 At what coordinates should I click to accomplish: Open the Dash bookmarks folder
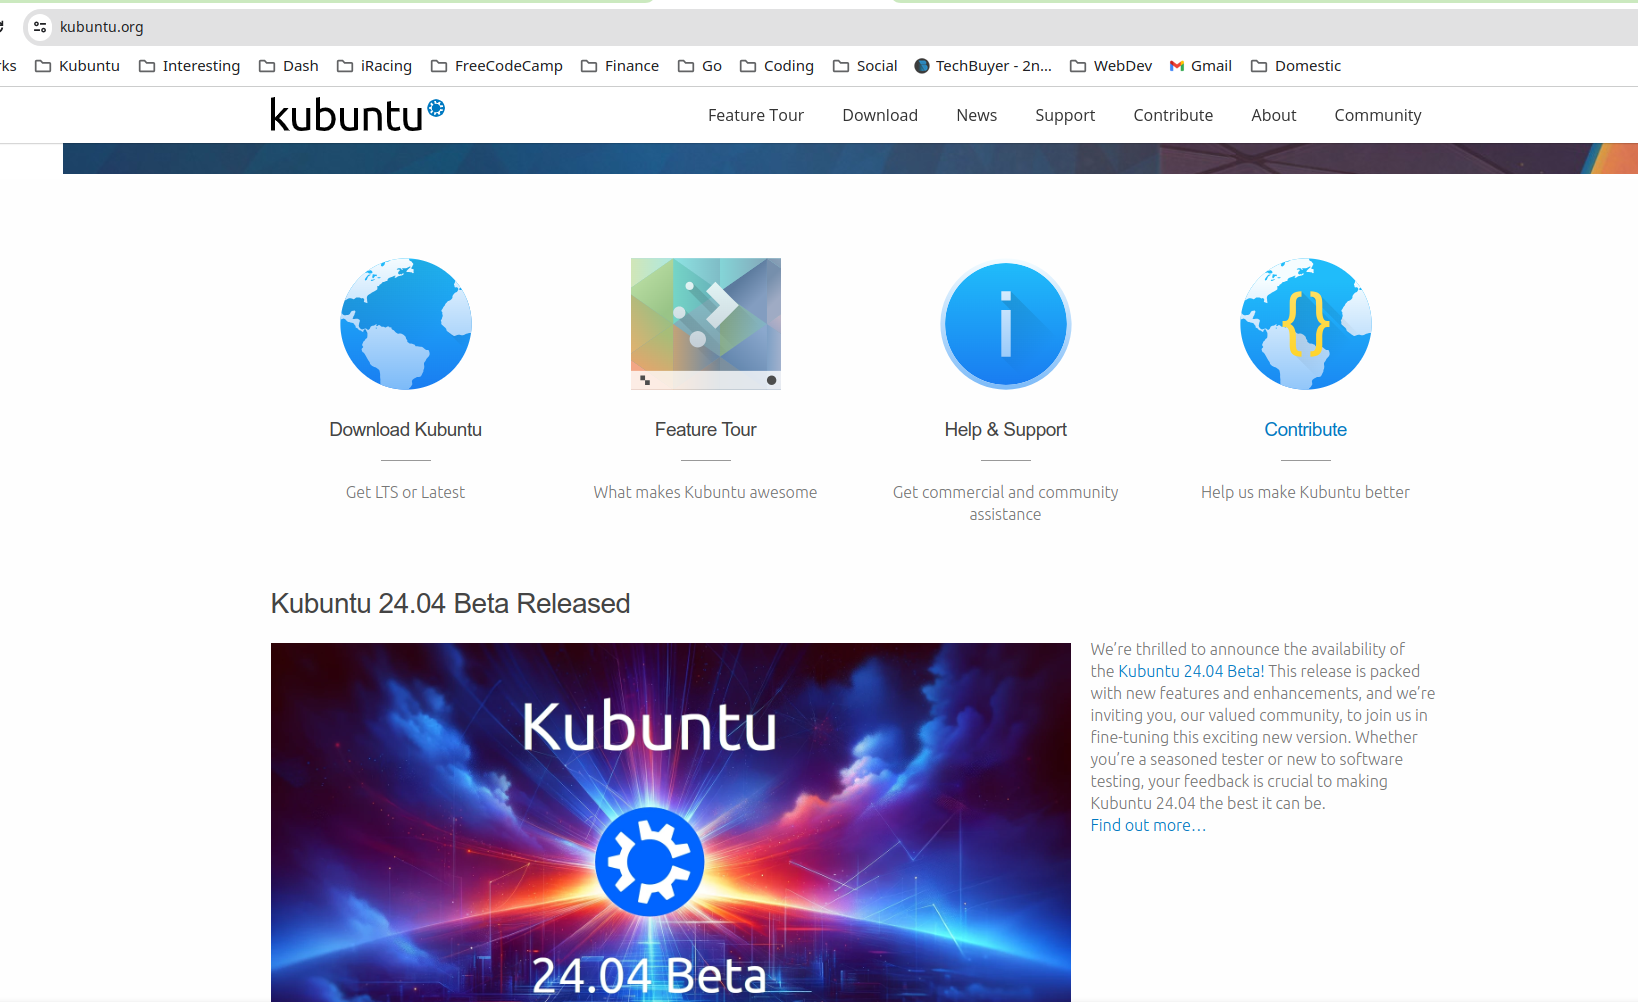point(288,66)
